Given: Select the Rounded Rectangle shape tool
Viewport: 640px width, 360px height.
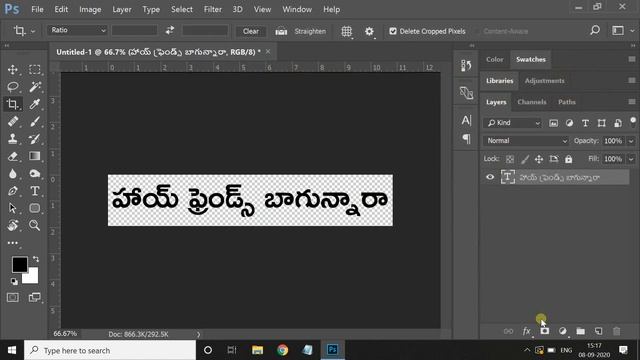Looking at the screenshot, I should (35, 208).
